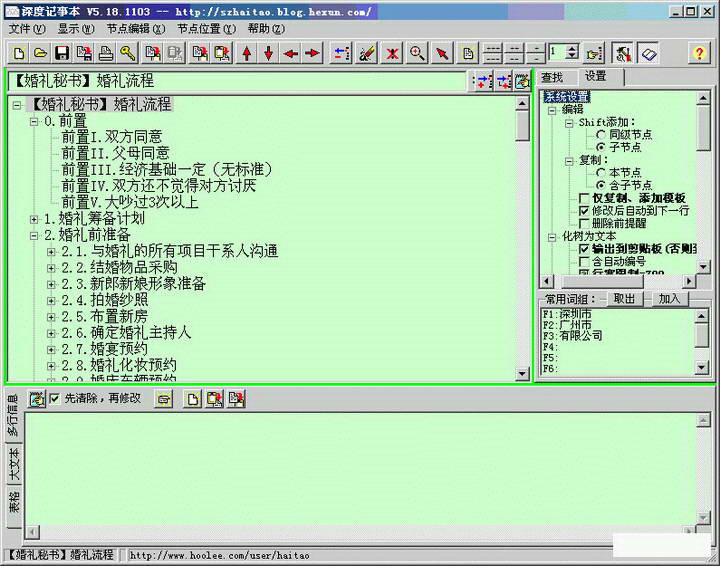Select the 同级节点 radio option

tap(601, 135)
